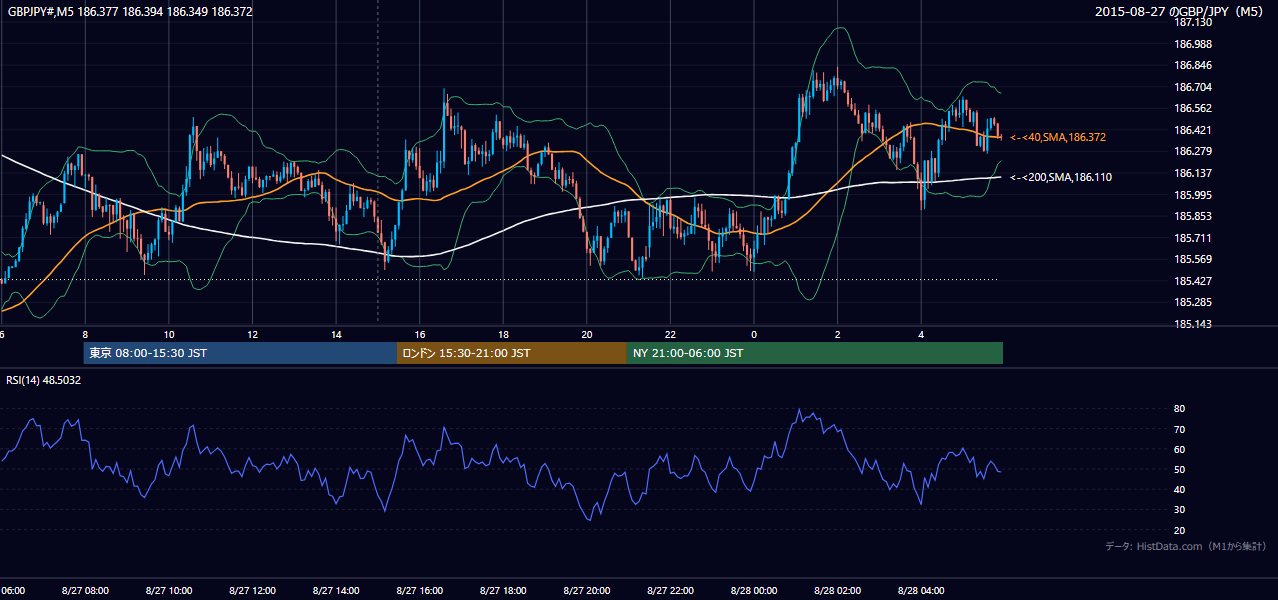This screenshot has height=600, width=1278.
Task: Click the 8/27 16:00 bottom time label
Action: 420,591
